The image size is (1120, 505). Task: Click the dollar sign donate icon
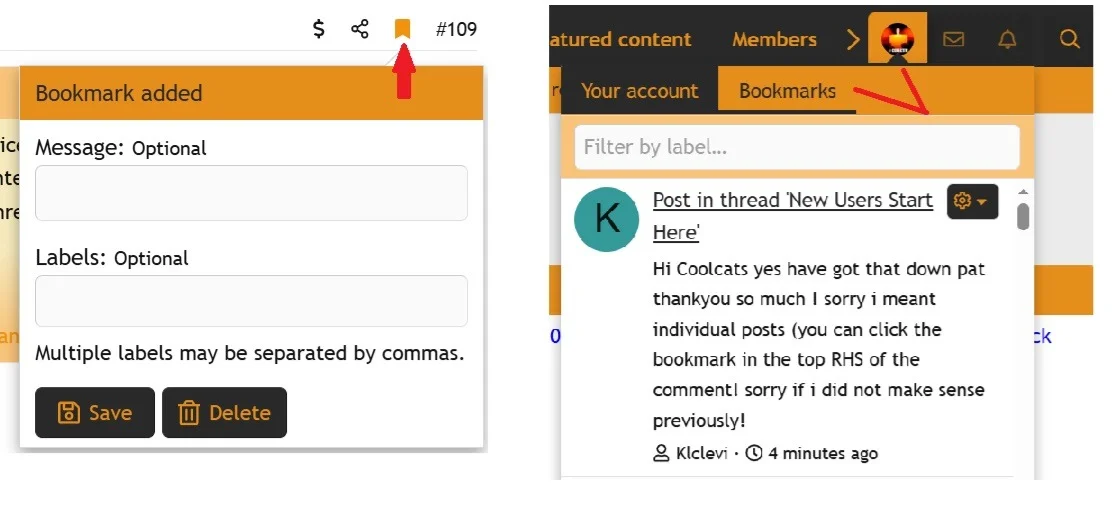click(x=319, y=29)
